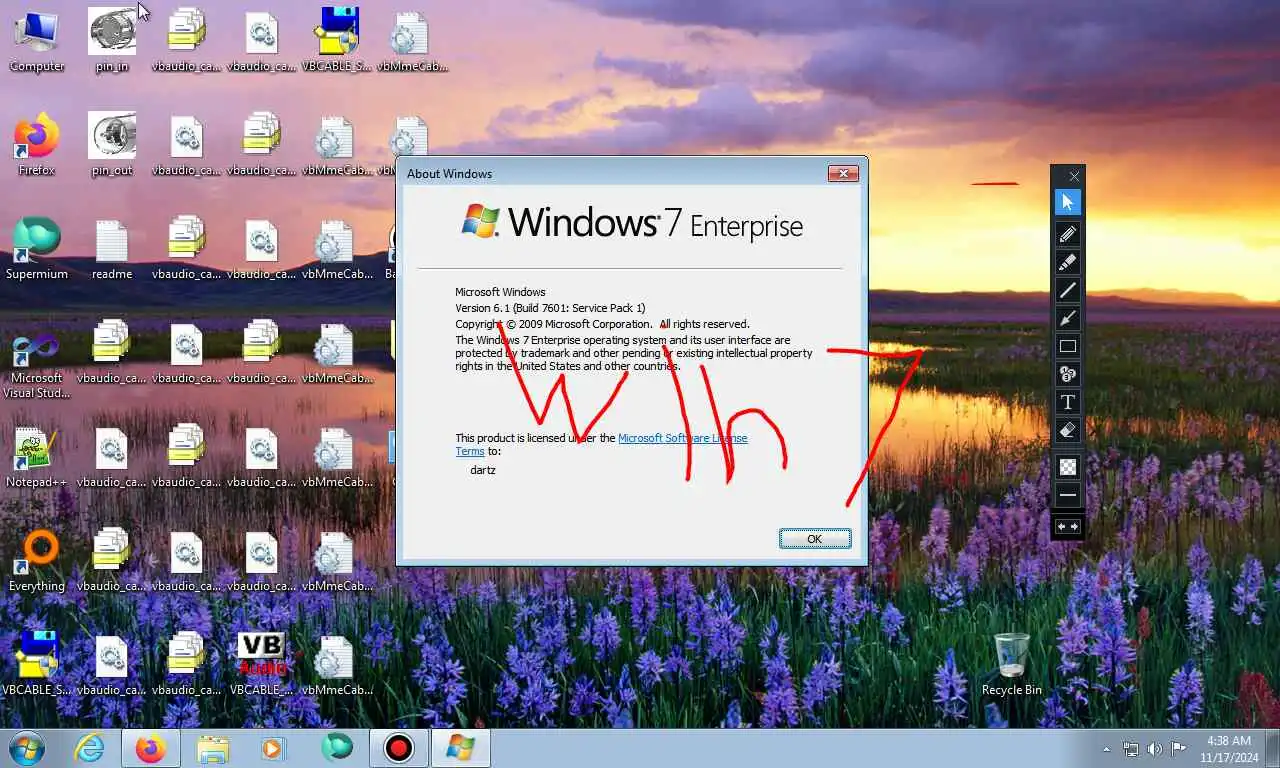Image resolution: width=1280 pixels, height=768 pixels.
Task: Open the Windows Start menu
Action: [27, 748]
